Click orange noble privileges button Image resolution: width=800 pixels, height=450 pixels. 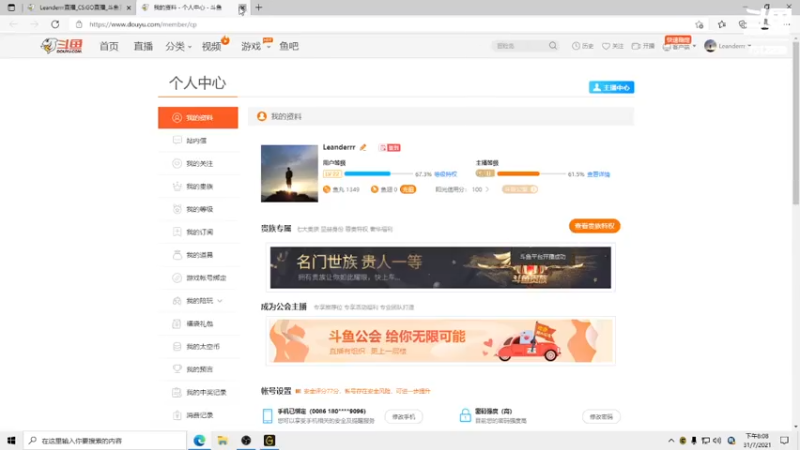tap(594, 226)
